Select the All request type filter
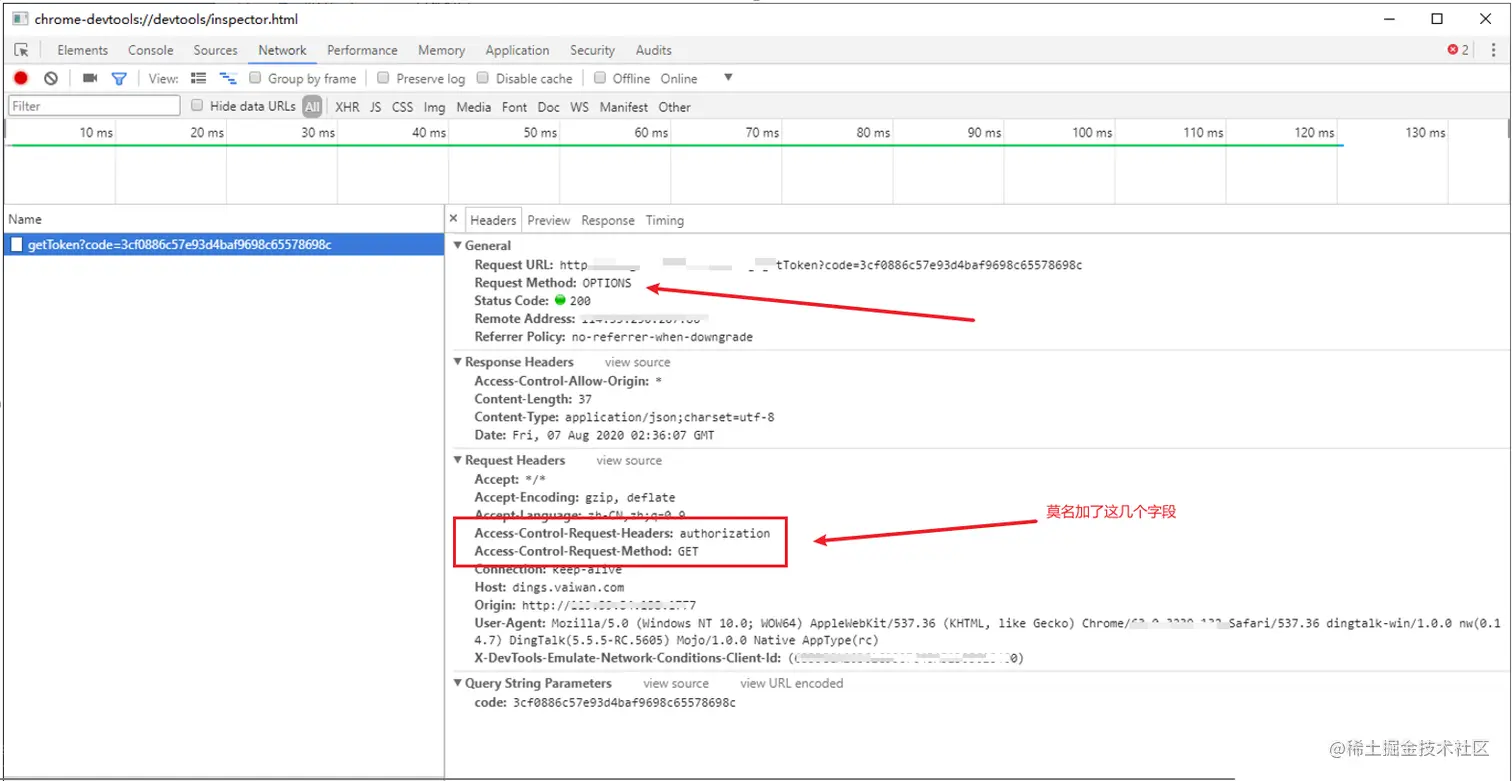1512x781 pixels. pyautogui.click(x=313, y=107)
